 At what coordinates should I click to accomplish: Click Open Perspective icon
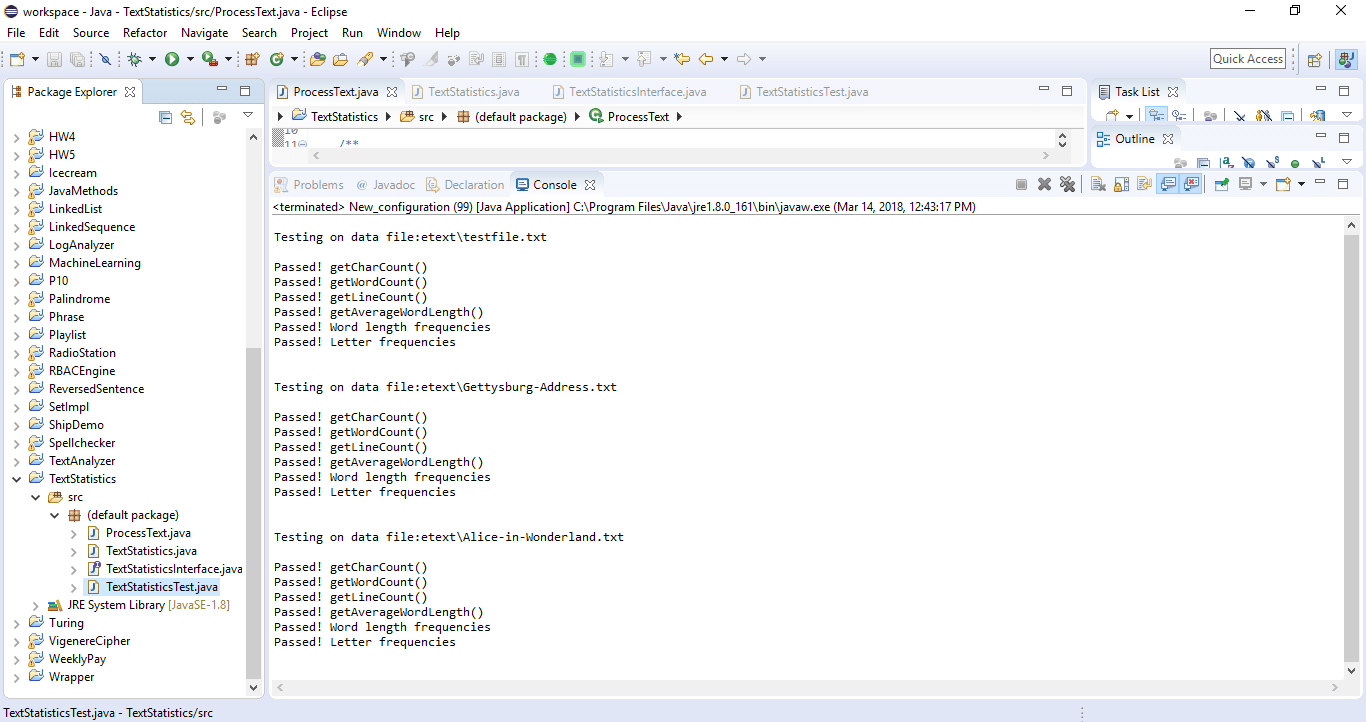(1315, 59)
